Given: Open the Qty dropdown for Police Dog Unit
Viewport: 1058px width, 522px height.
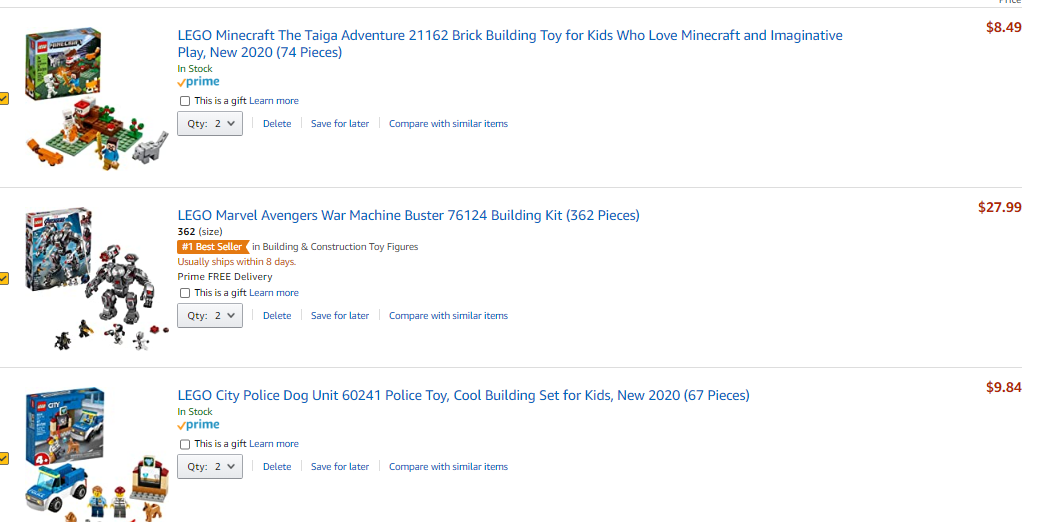Looking at the screenshot, I should point(210,467).
